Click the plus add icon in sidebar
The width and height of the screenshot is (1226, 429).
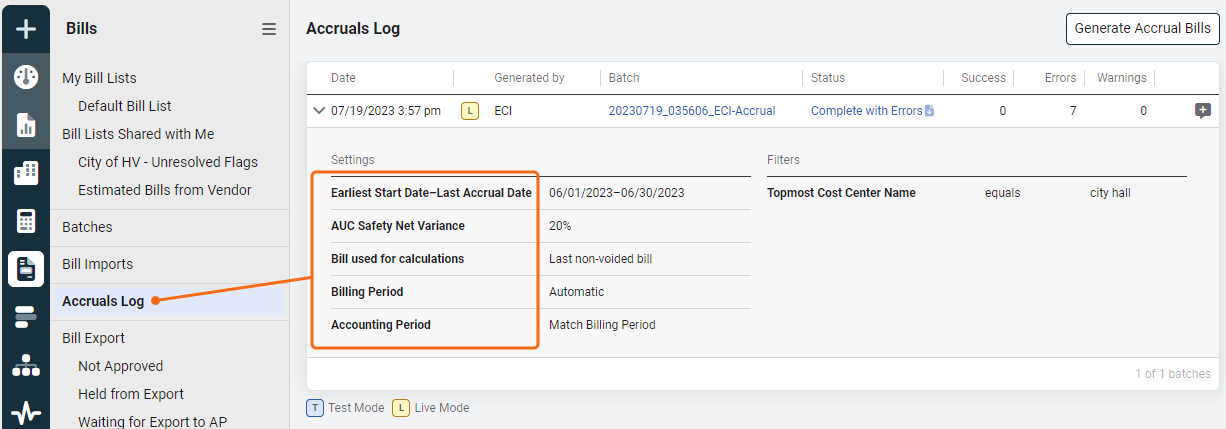point(25,28)
